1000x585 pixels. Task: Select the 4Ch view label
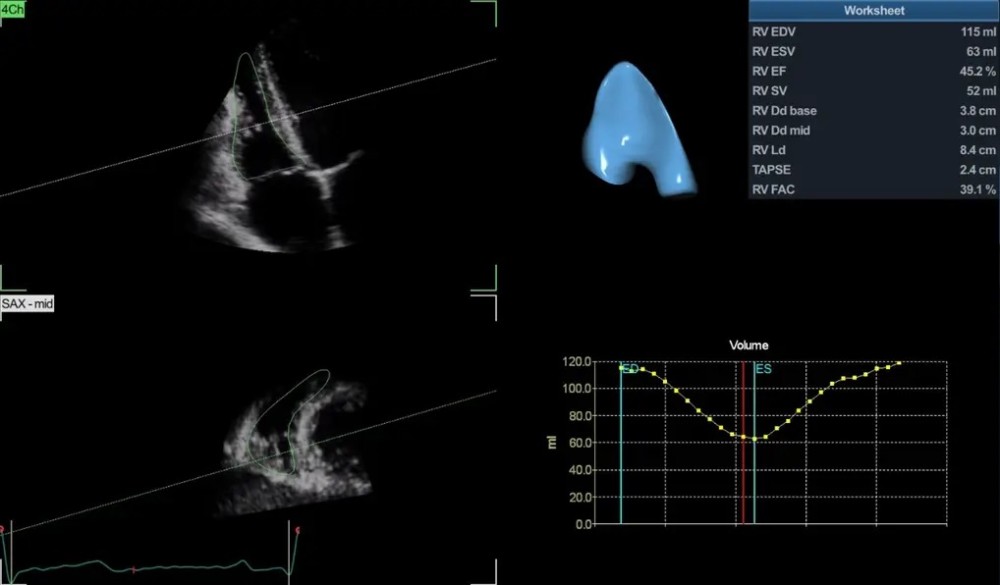click(14, 7)
